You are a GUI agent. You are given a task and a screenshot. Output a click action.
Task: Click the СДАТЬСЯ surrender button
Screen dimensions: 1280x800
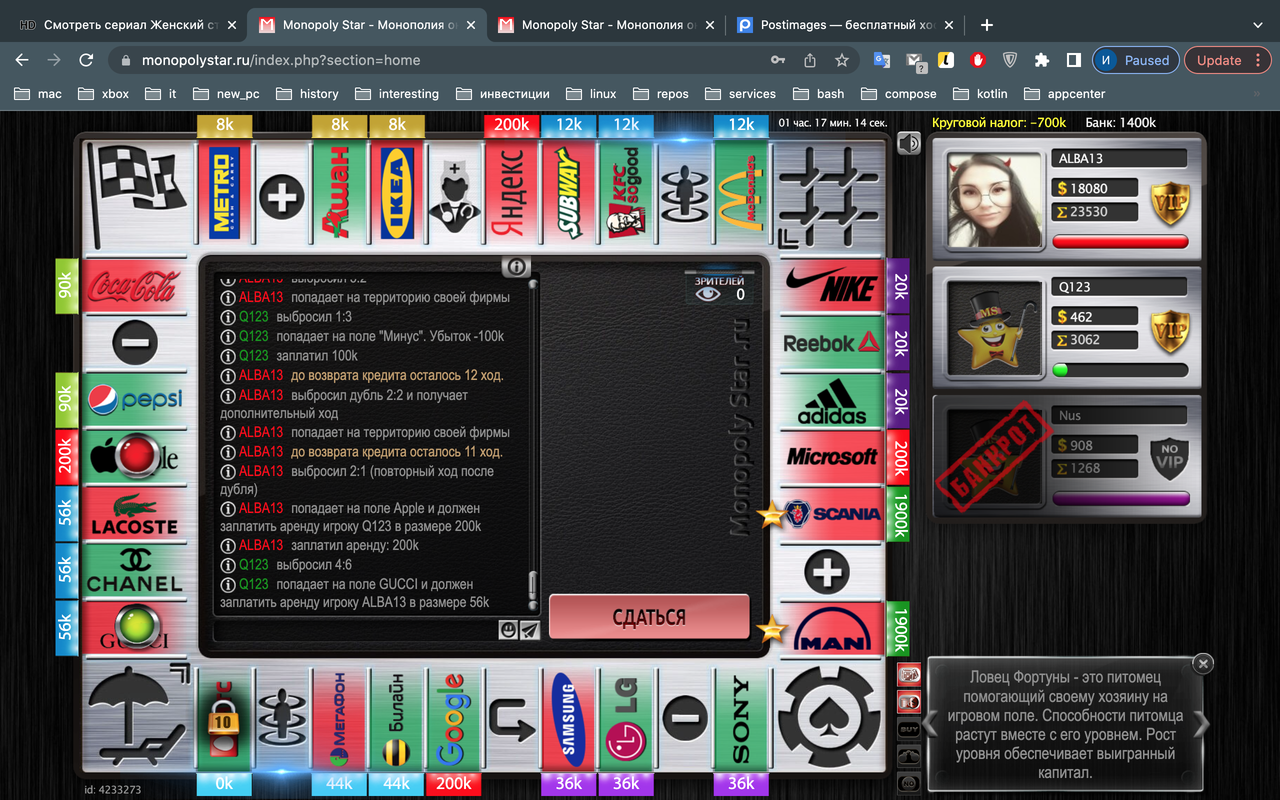pyautogui.click(x=649, y=617)
